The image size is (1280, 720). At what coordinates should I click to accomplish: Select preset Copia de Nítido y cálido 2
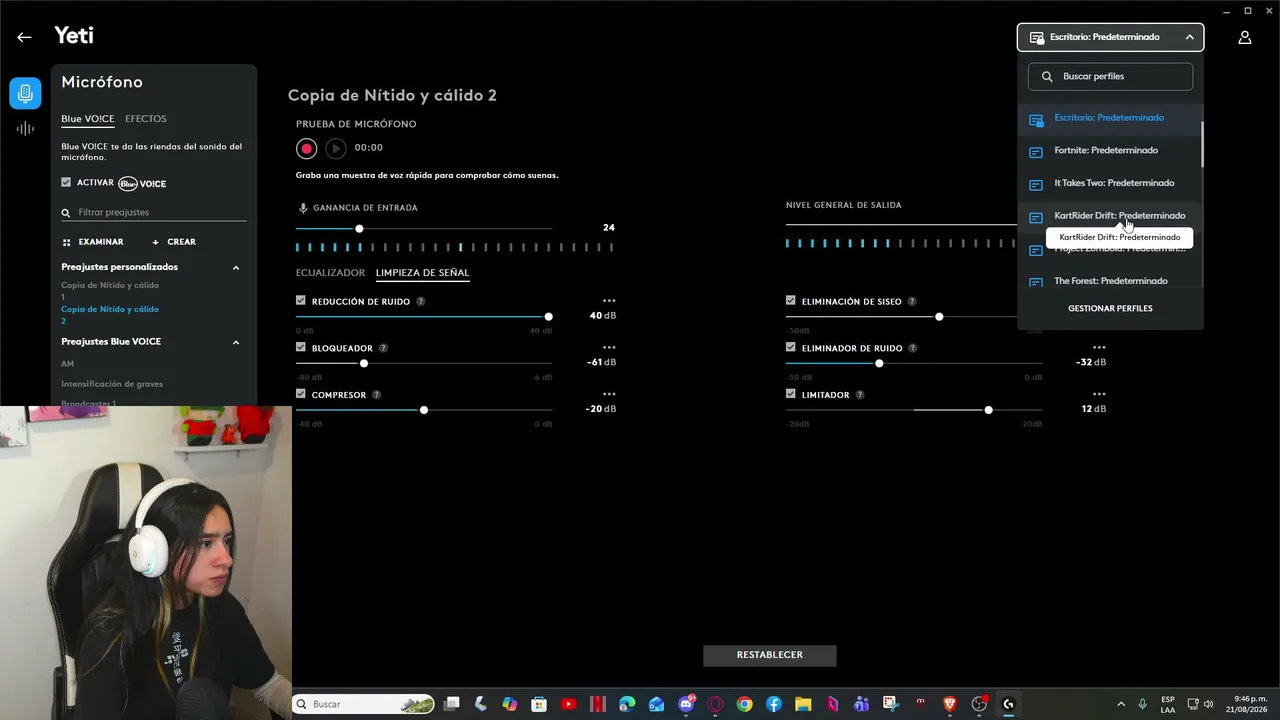tap(110, 315)
